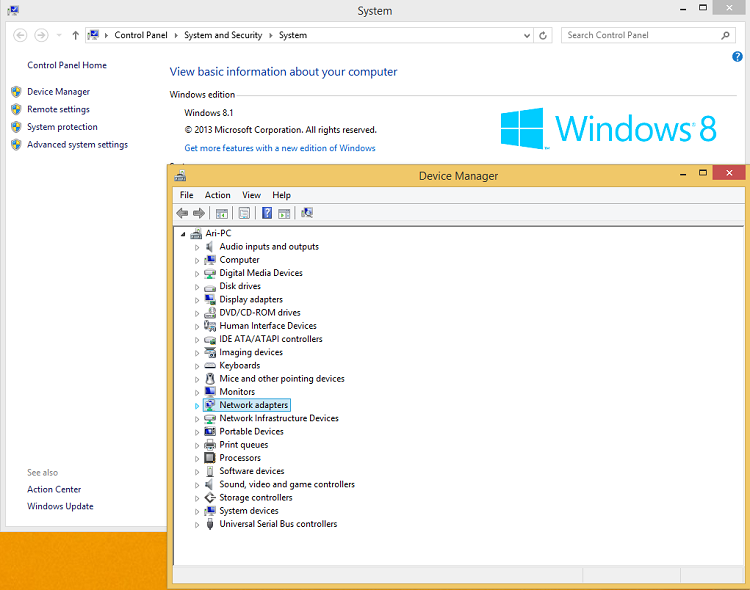Open the address bar history dropdown arrow
Viewport: 750px width, 590px height.
point(527,35)
